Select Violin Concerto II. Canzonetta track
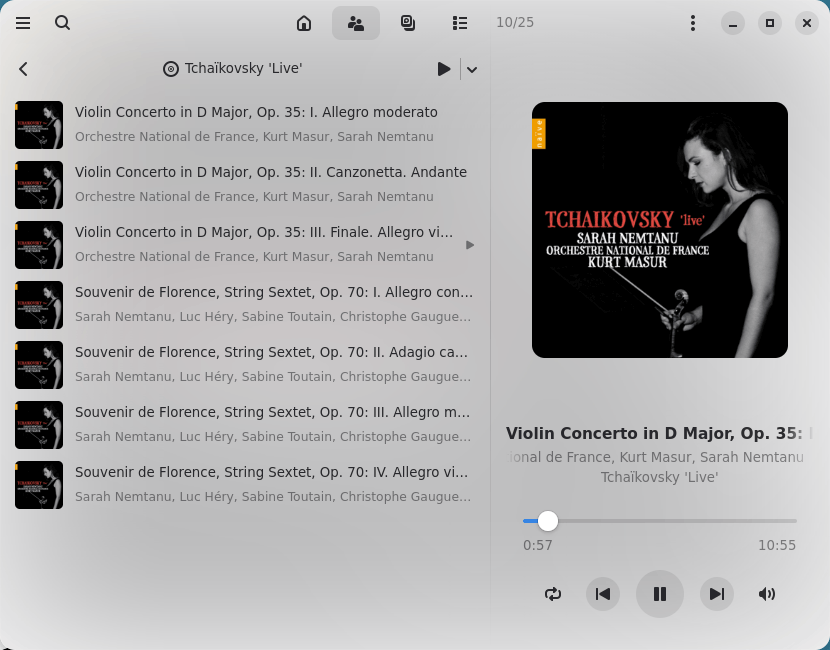This screenshot has width=830, height=650. click(245, 184)
